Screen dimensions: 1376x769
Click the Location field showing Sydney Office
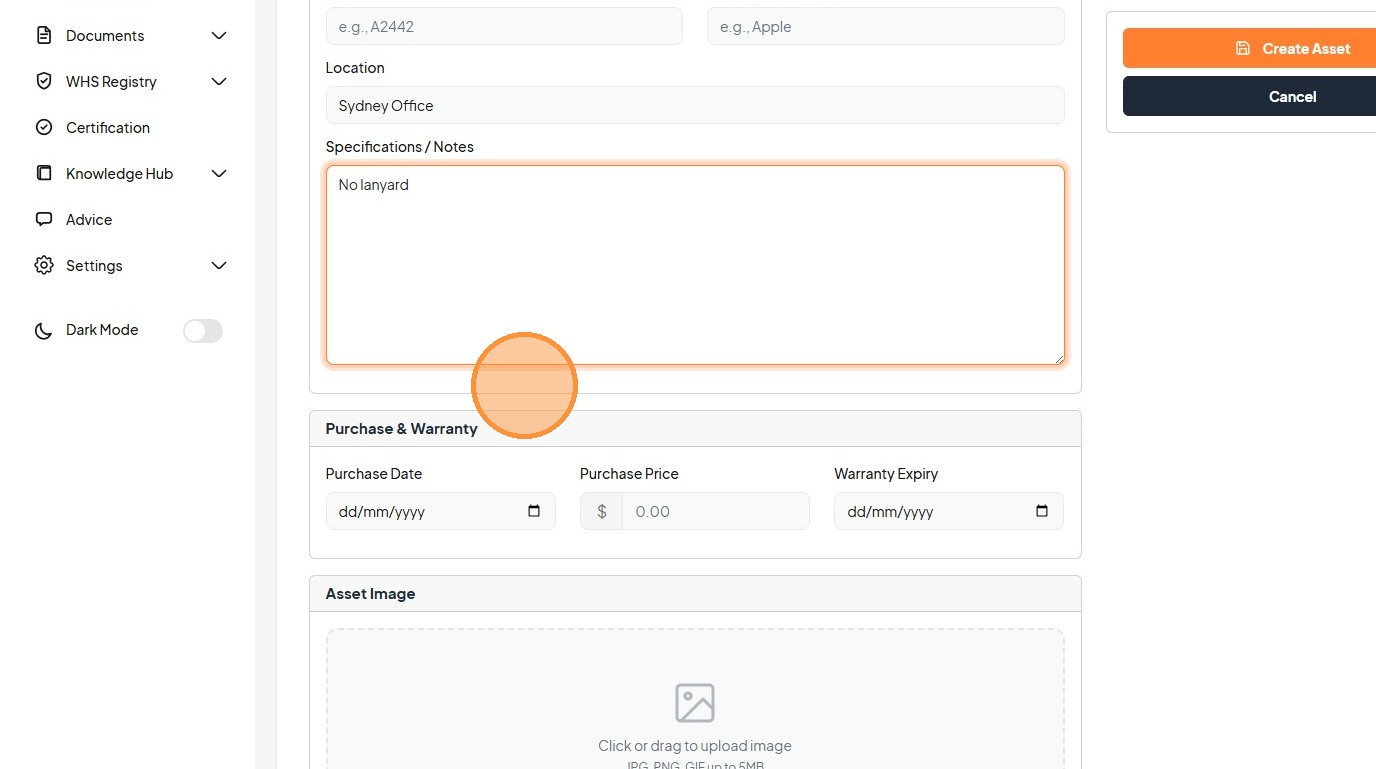[695, 105]
